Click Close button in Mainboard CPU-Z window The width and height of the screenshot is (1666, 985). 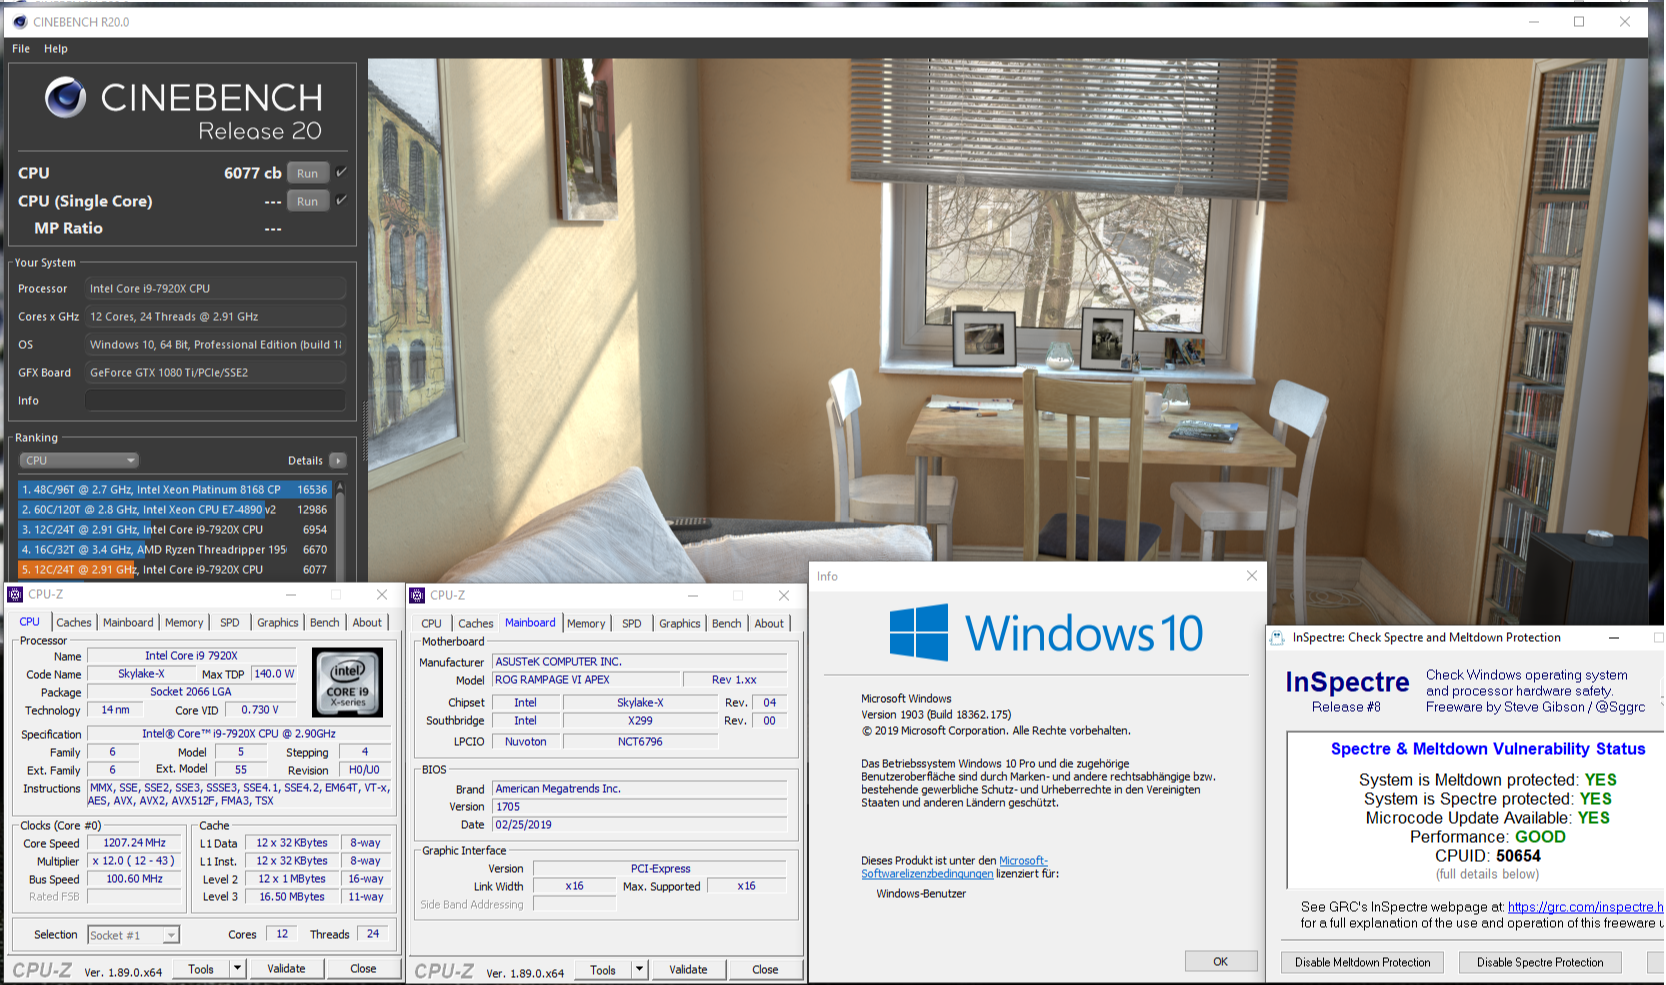[765, 969]
